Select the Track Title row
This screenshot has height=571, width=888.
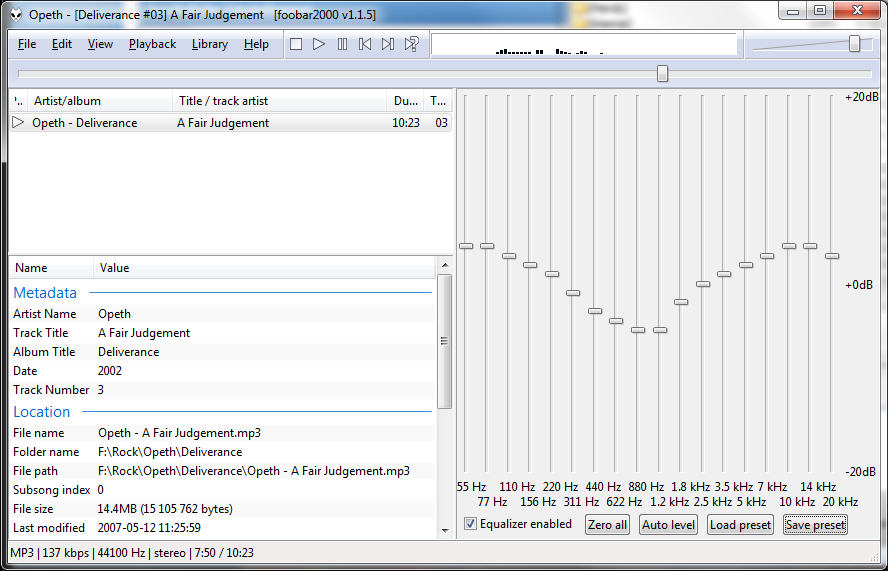pyautogui.click(x=224, y=333)
